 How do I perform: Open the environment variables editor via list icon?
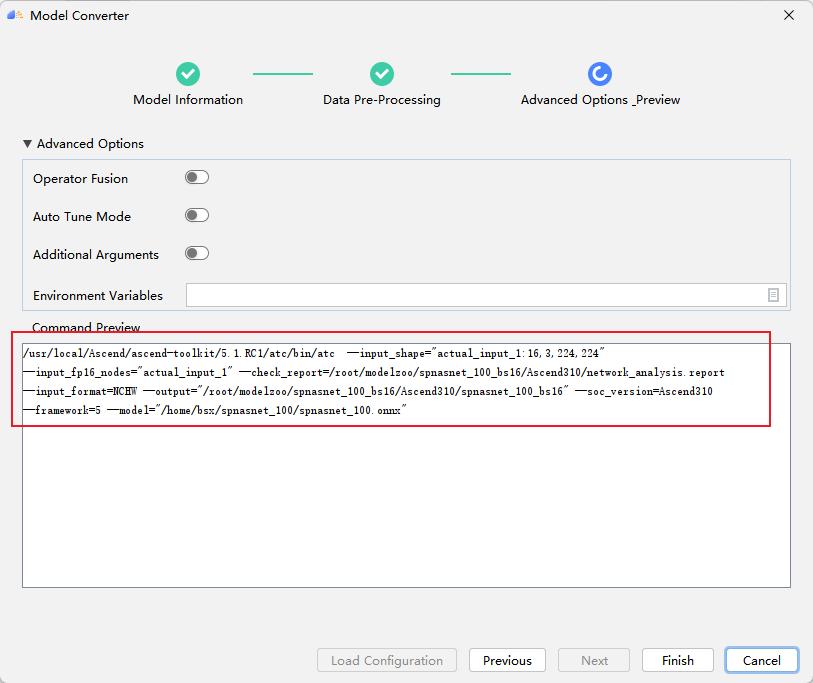(773, 295)
